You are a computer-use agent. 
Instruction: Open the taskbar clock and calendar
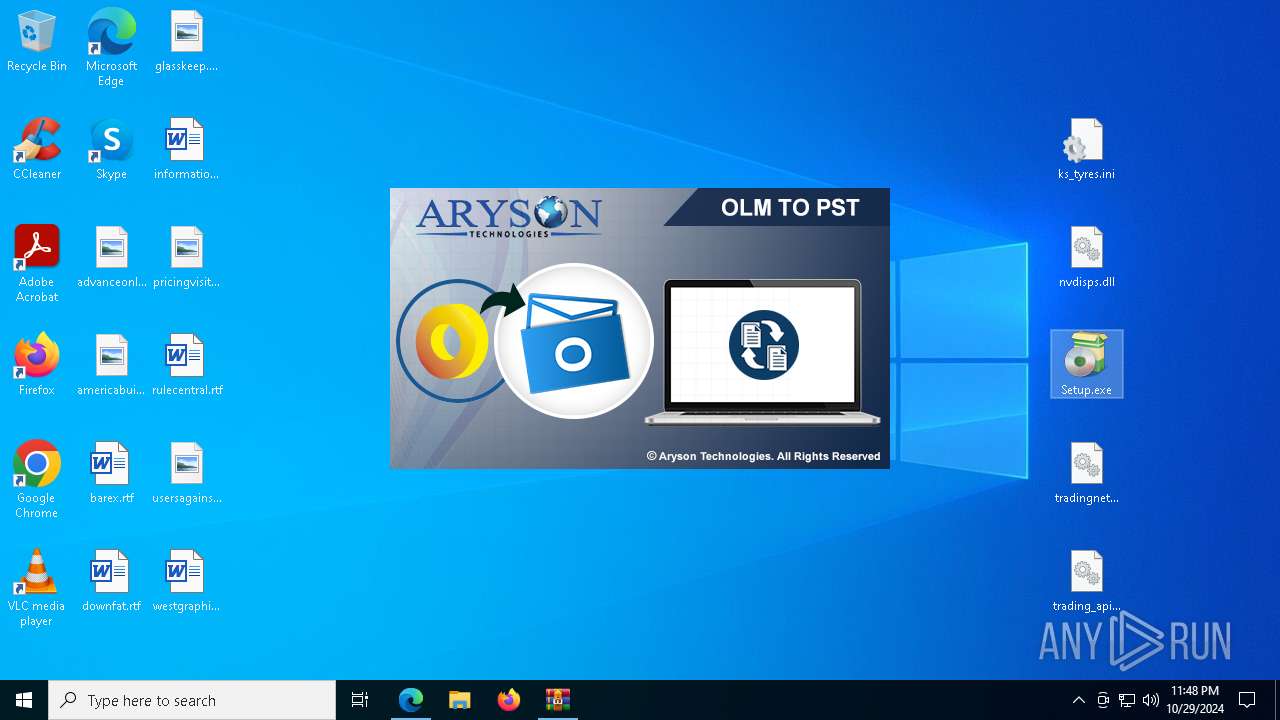point(1195,700)
